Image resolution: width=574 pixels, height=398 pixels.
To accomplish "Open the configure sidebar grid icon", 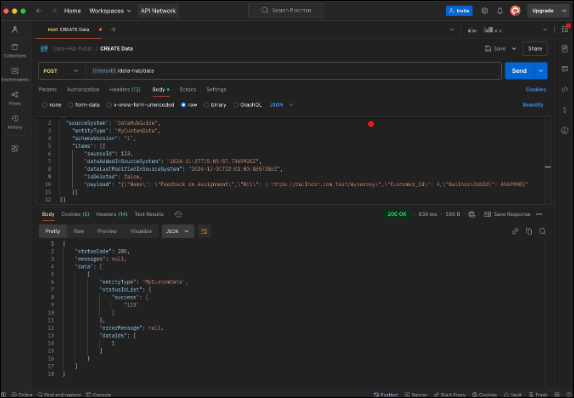I will click(15, 148).
